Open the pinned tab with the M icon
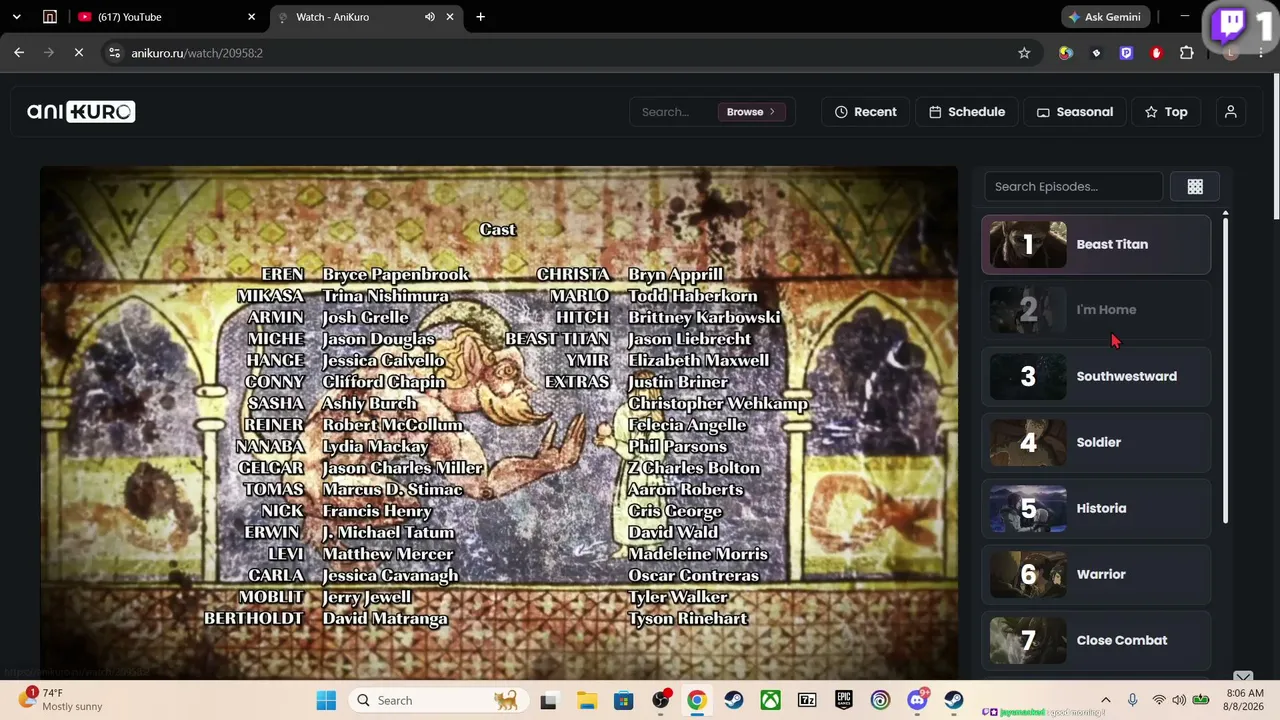Viewport: 1280px width, 720px height. coord(50,17)
